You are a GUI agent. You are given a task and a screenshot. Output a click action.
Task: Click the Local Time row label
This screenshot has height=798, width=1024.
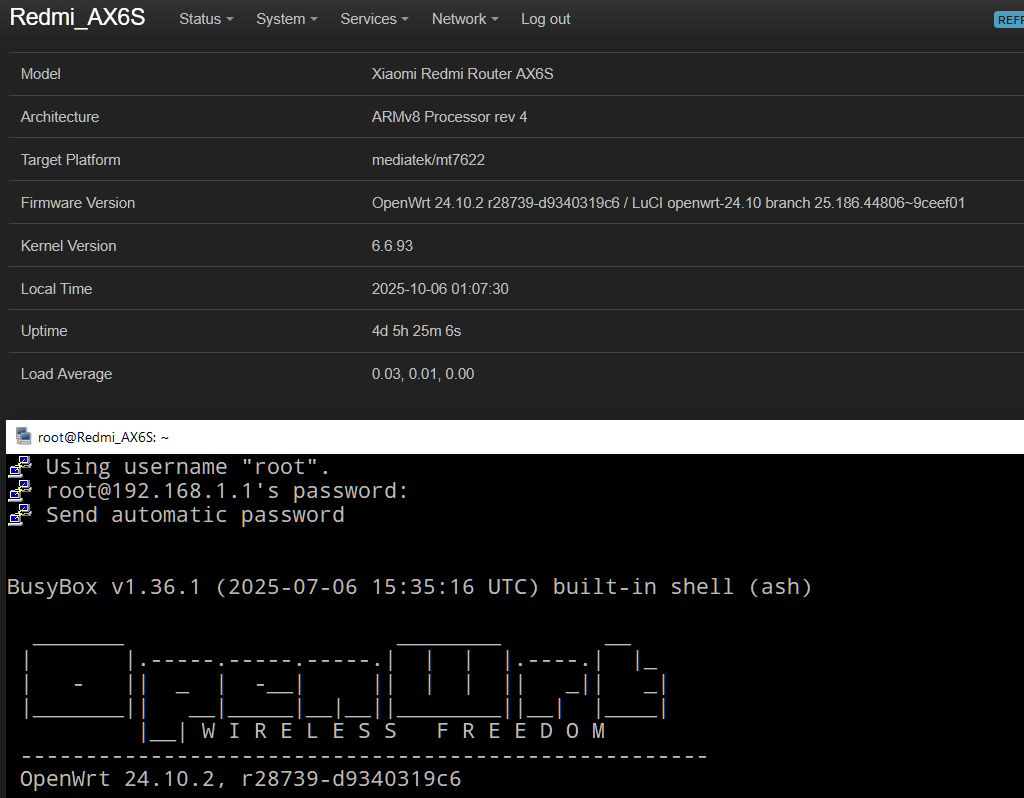[x=56, y=289]
